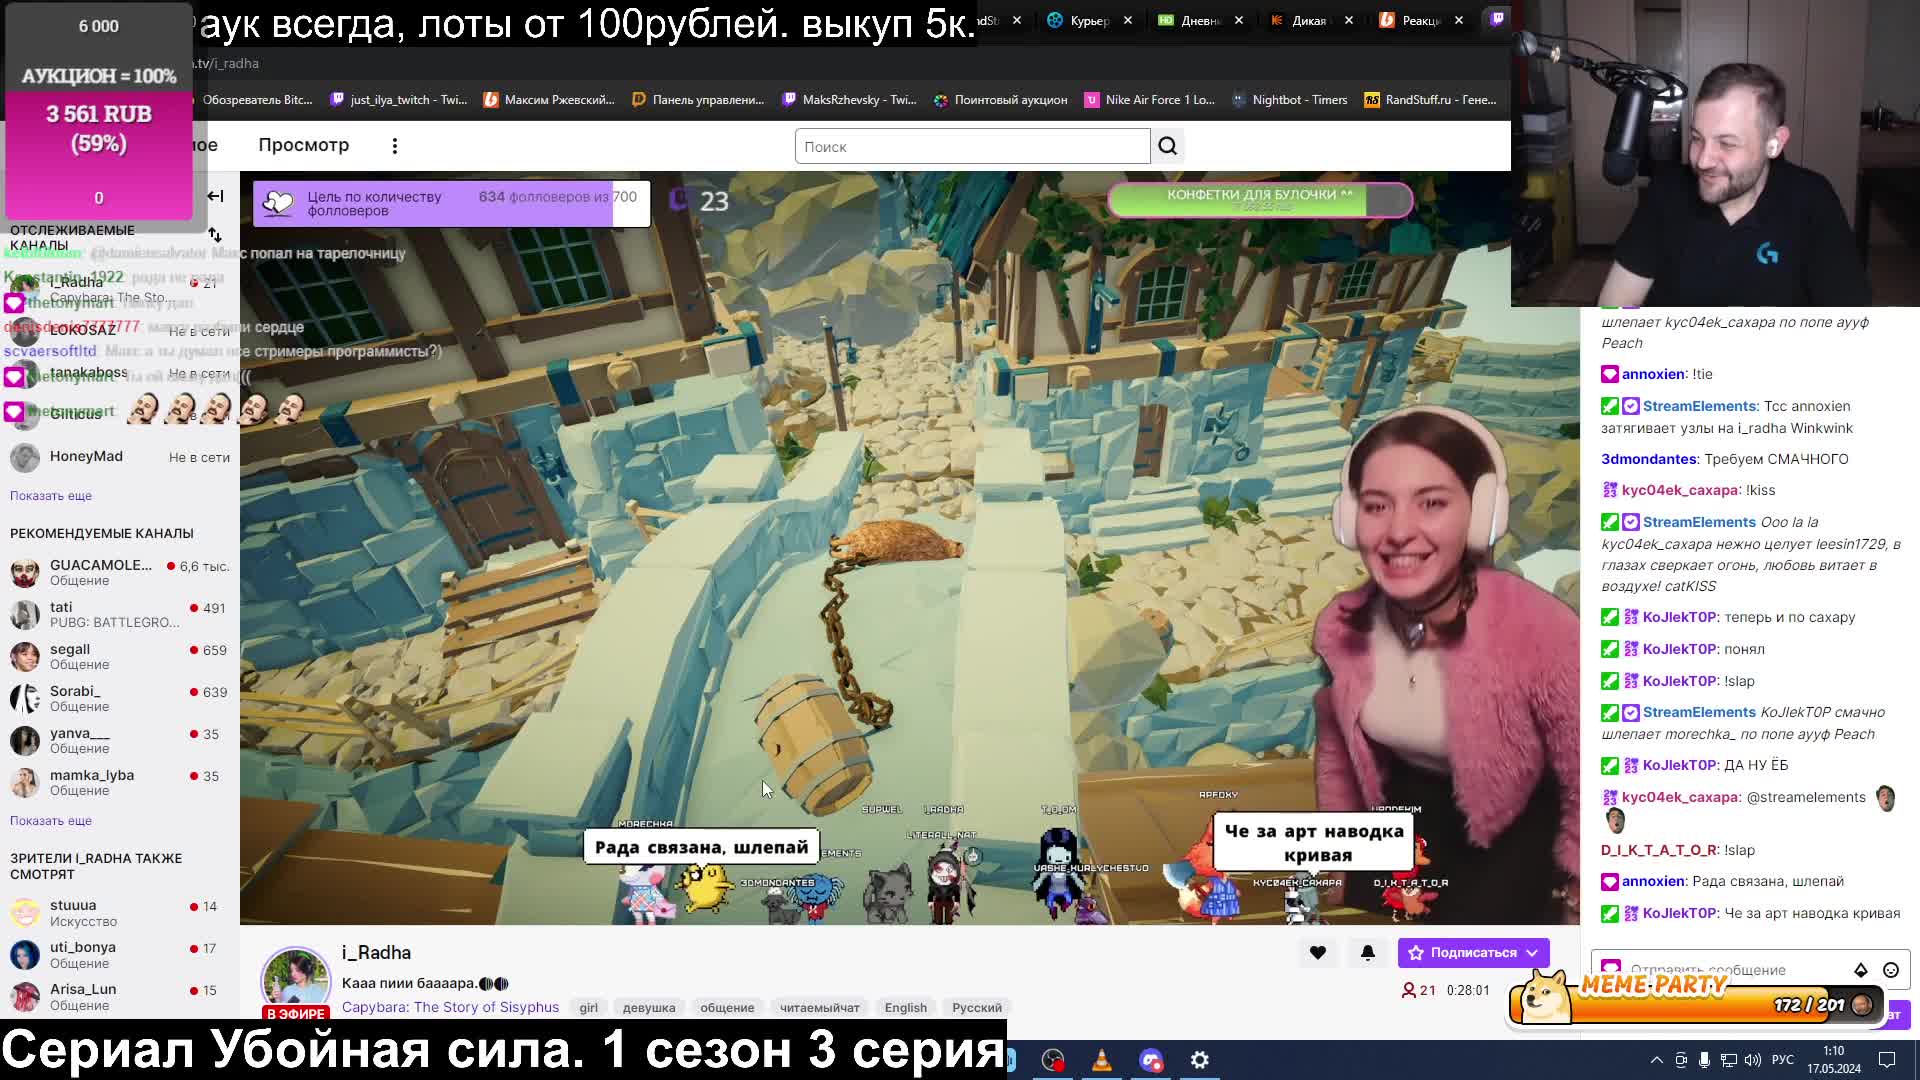Click the heart follow button under stream
Screen dimensions: 1920x1080
(1318, 953)
